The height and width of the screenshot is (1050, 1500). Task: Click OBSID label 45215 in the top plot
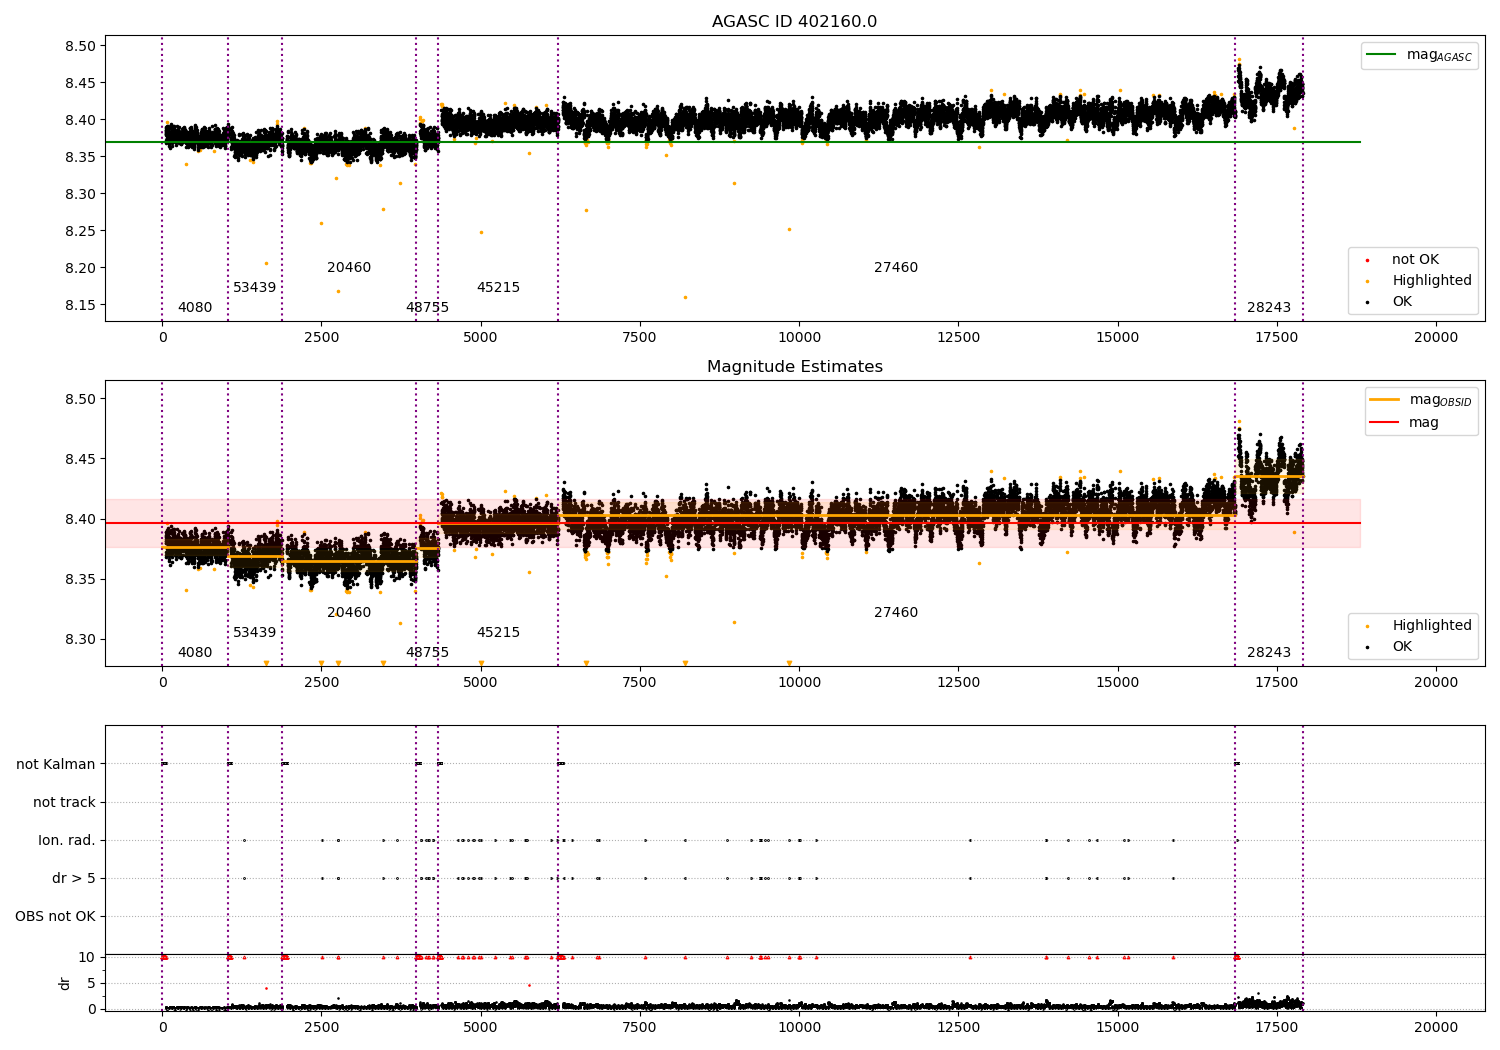[498, 288]
